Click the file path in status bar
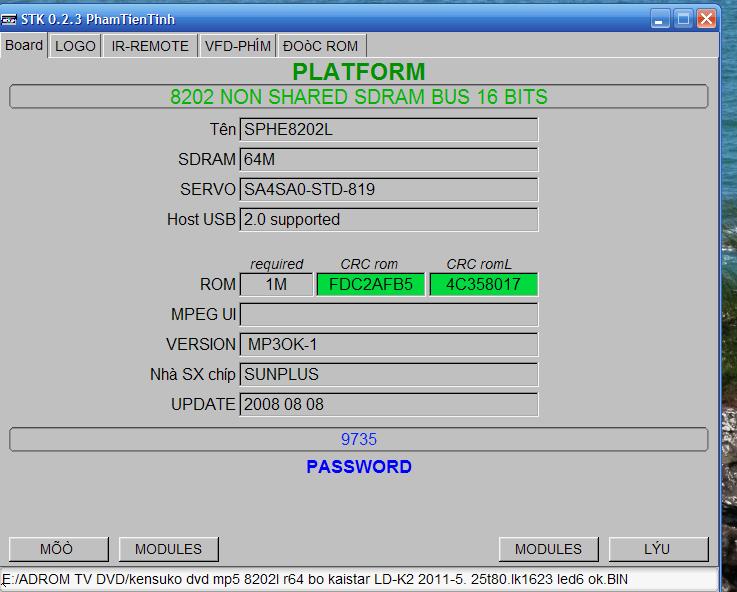 click(x=315, y=579)
